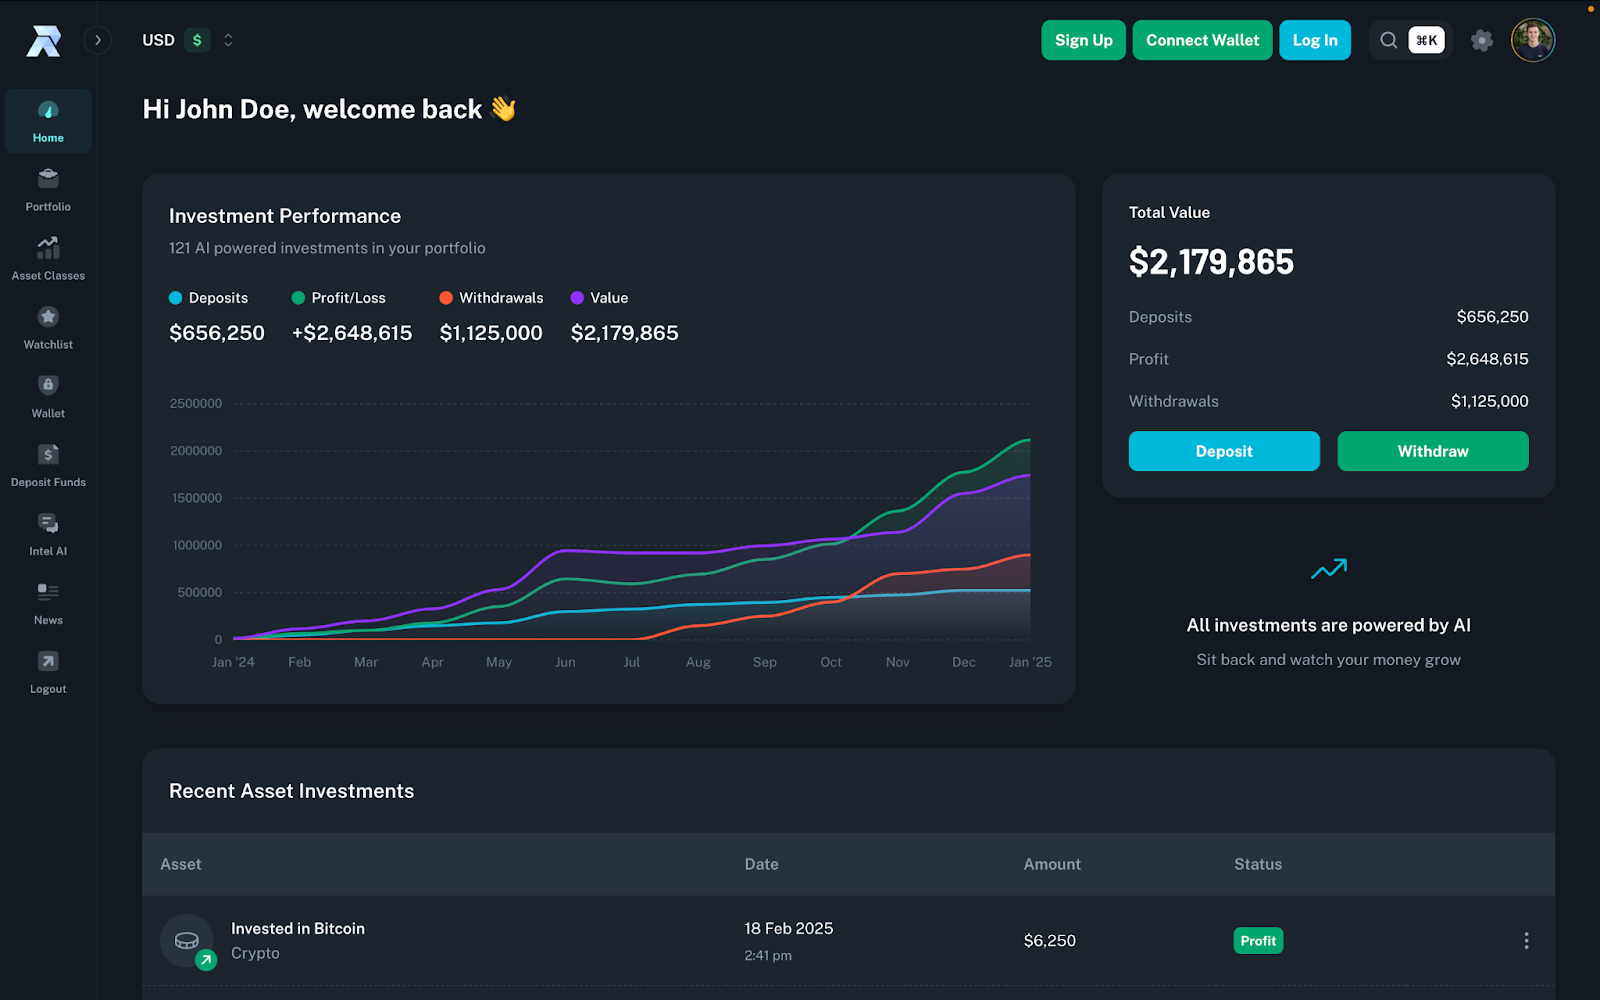
Task: Open Asset Classes chart icon
Action: click(x=48, y=247)
